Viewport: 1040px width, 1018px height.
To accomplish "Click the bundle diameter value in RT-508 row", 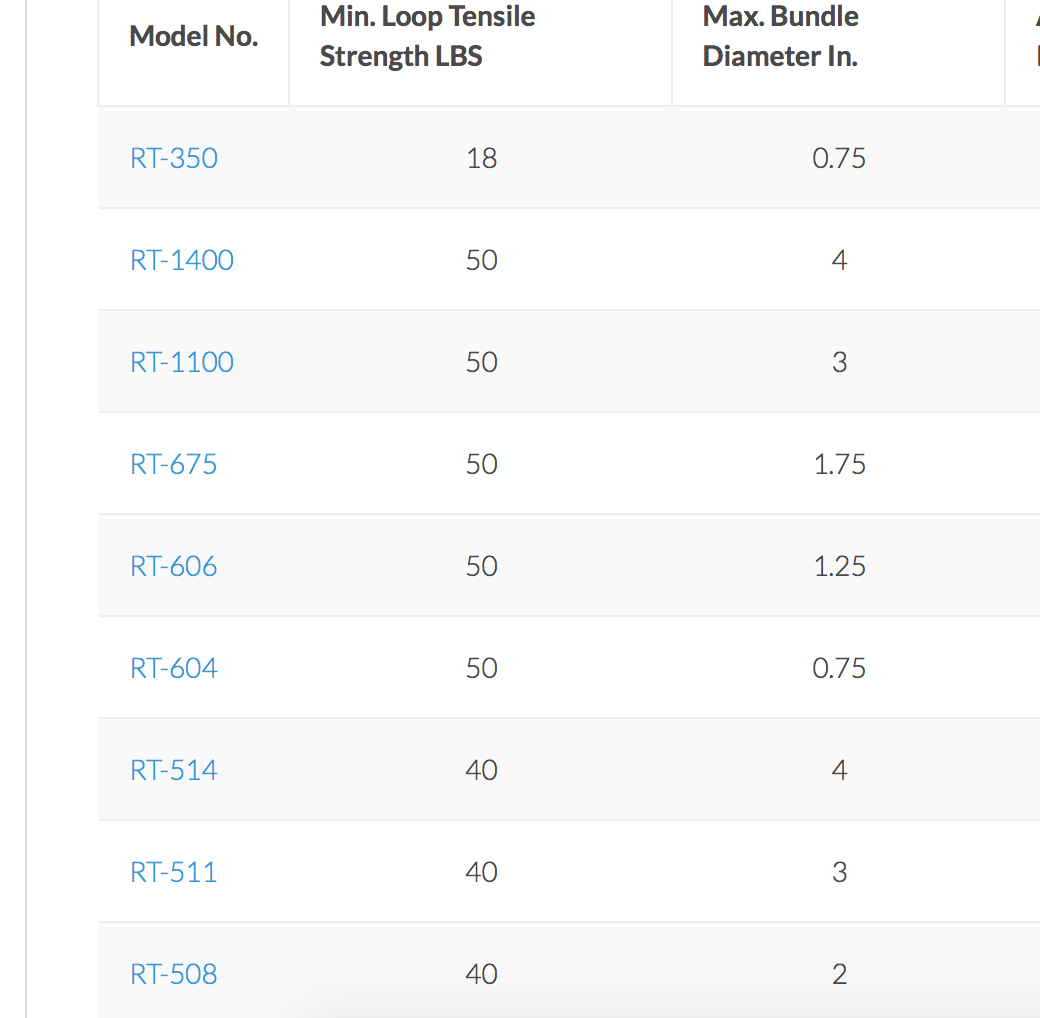I will click(839, 974).
